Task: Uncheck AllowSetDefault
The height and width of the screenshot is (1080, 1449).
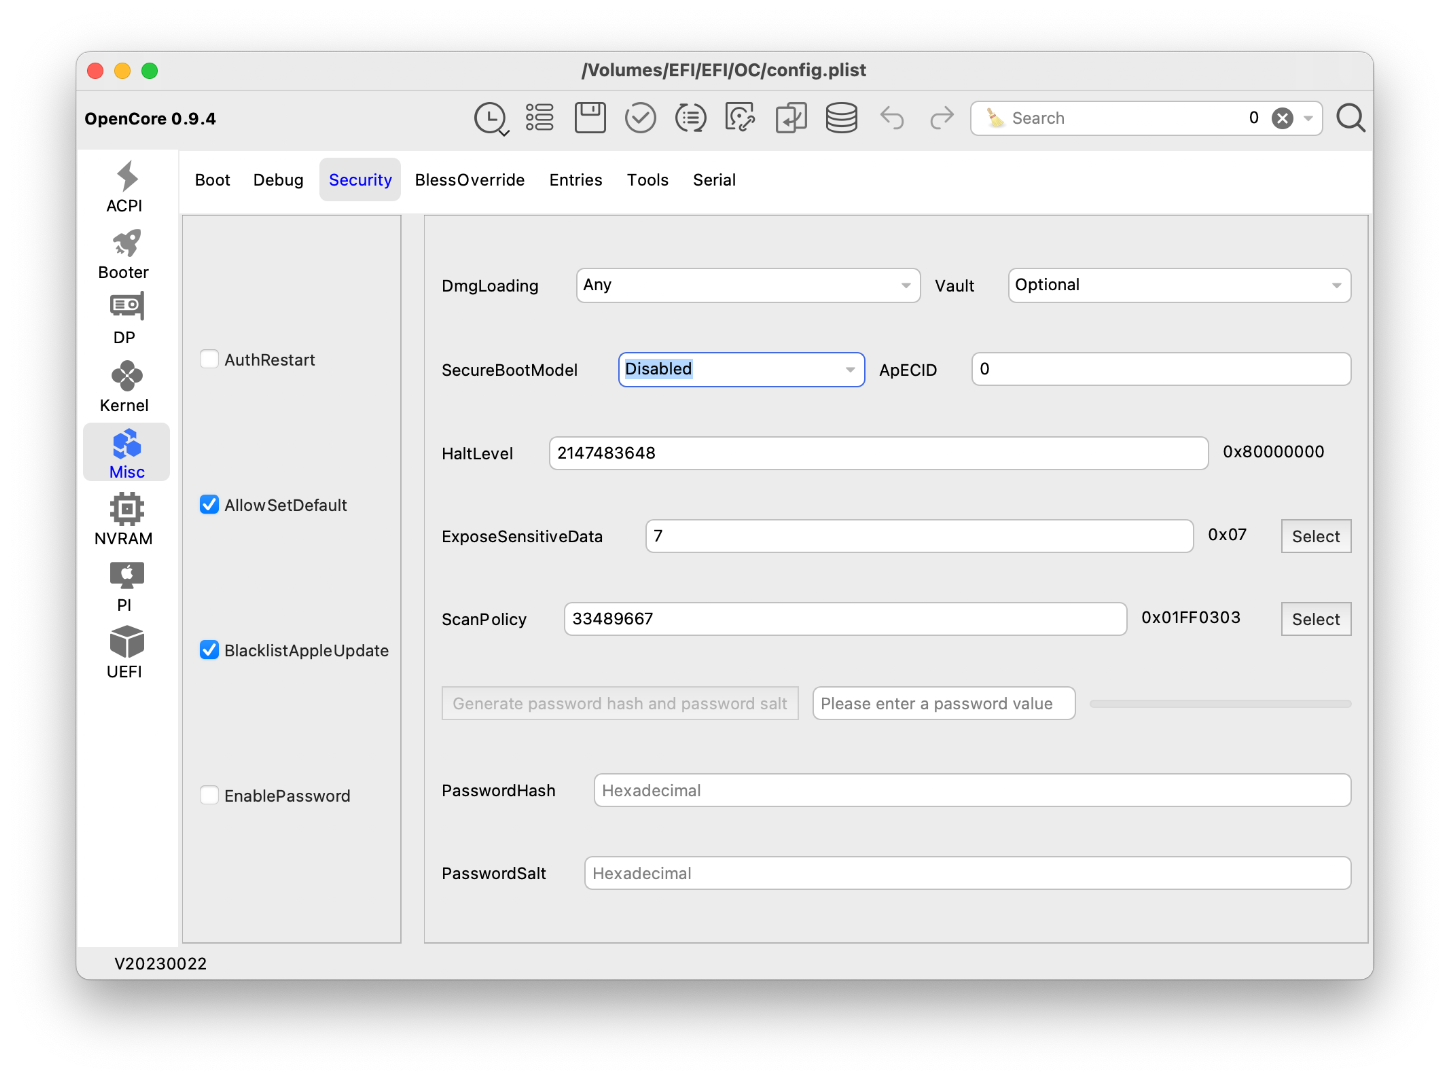Action: tap(209, 505)
